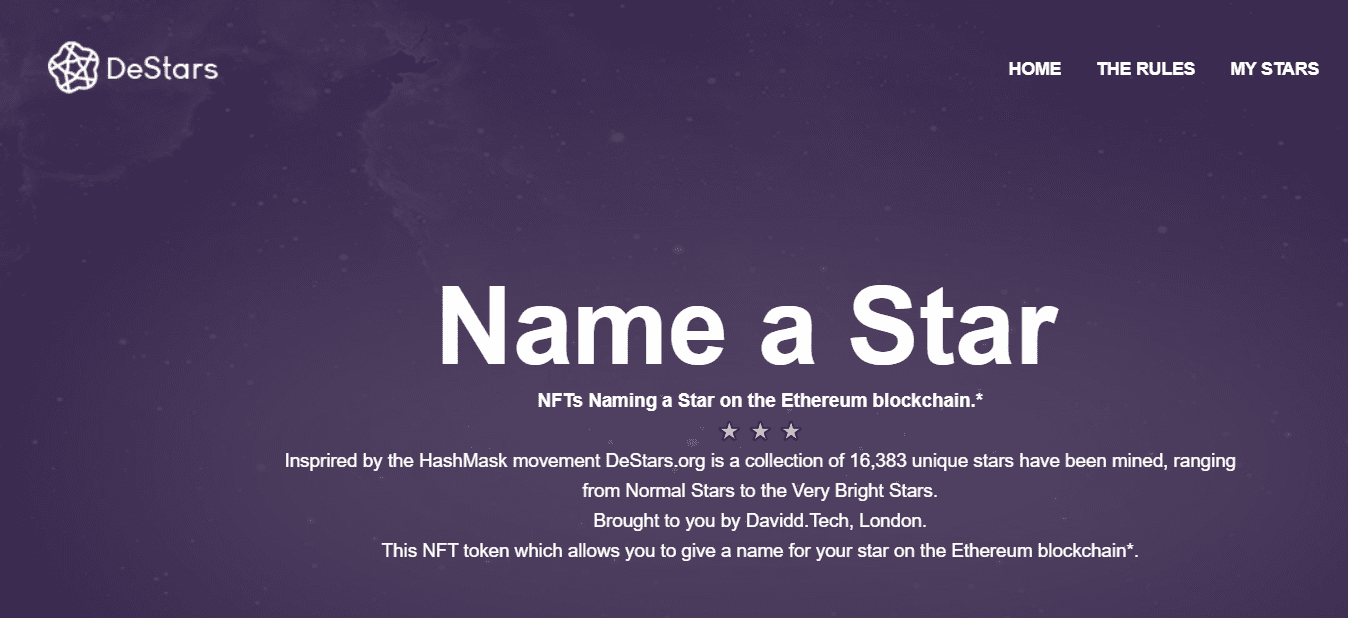Click the "NFTs Naming a Star" subtitle
The width and height of the screenshot is (1348, 618).
point(760,401)
